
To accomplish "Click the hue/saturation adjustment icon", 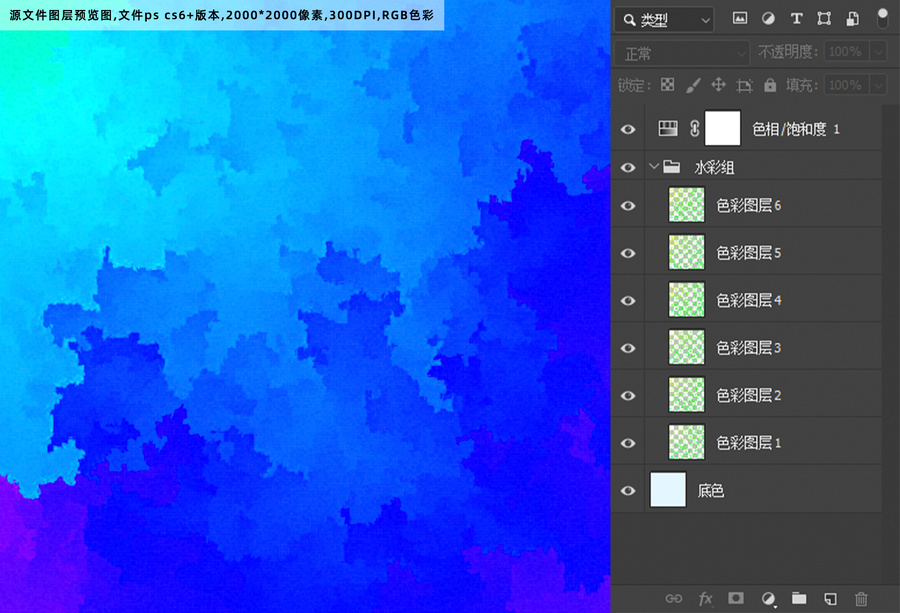I will click(668, 129).
